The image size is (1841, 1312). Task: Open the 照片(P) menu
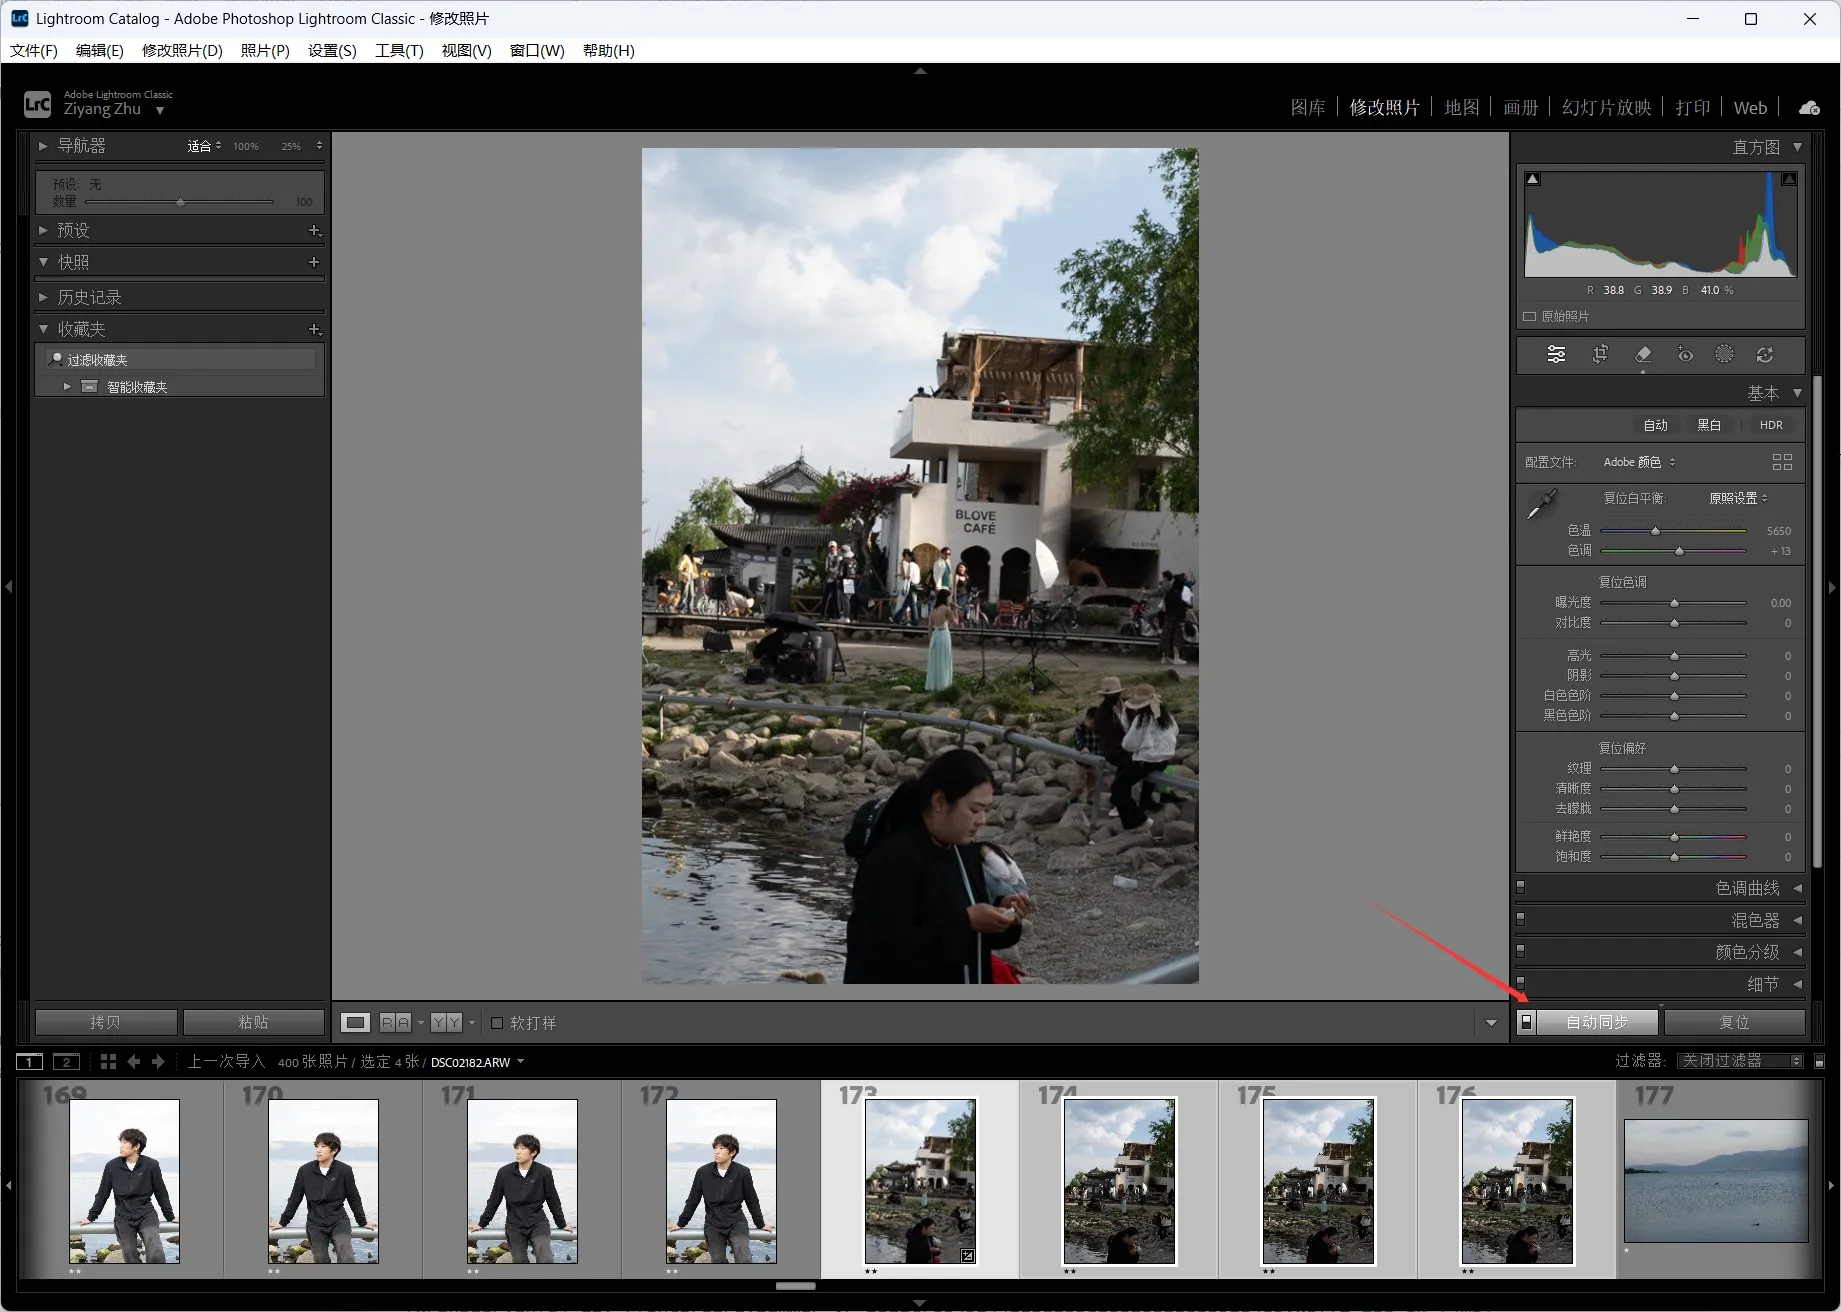pos(265,50)
